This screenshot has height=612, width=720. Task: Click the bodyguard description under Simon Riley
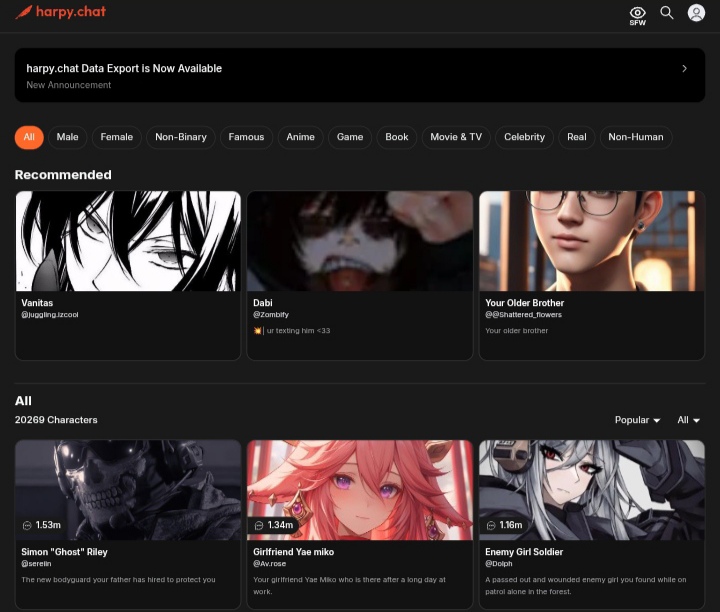[x=118, y=580]
